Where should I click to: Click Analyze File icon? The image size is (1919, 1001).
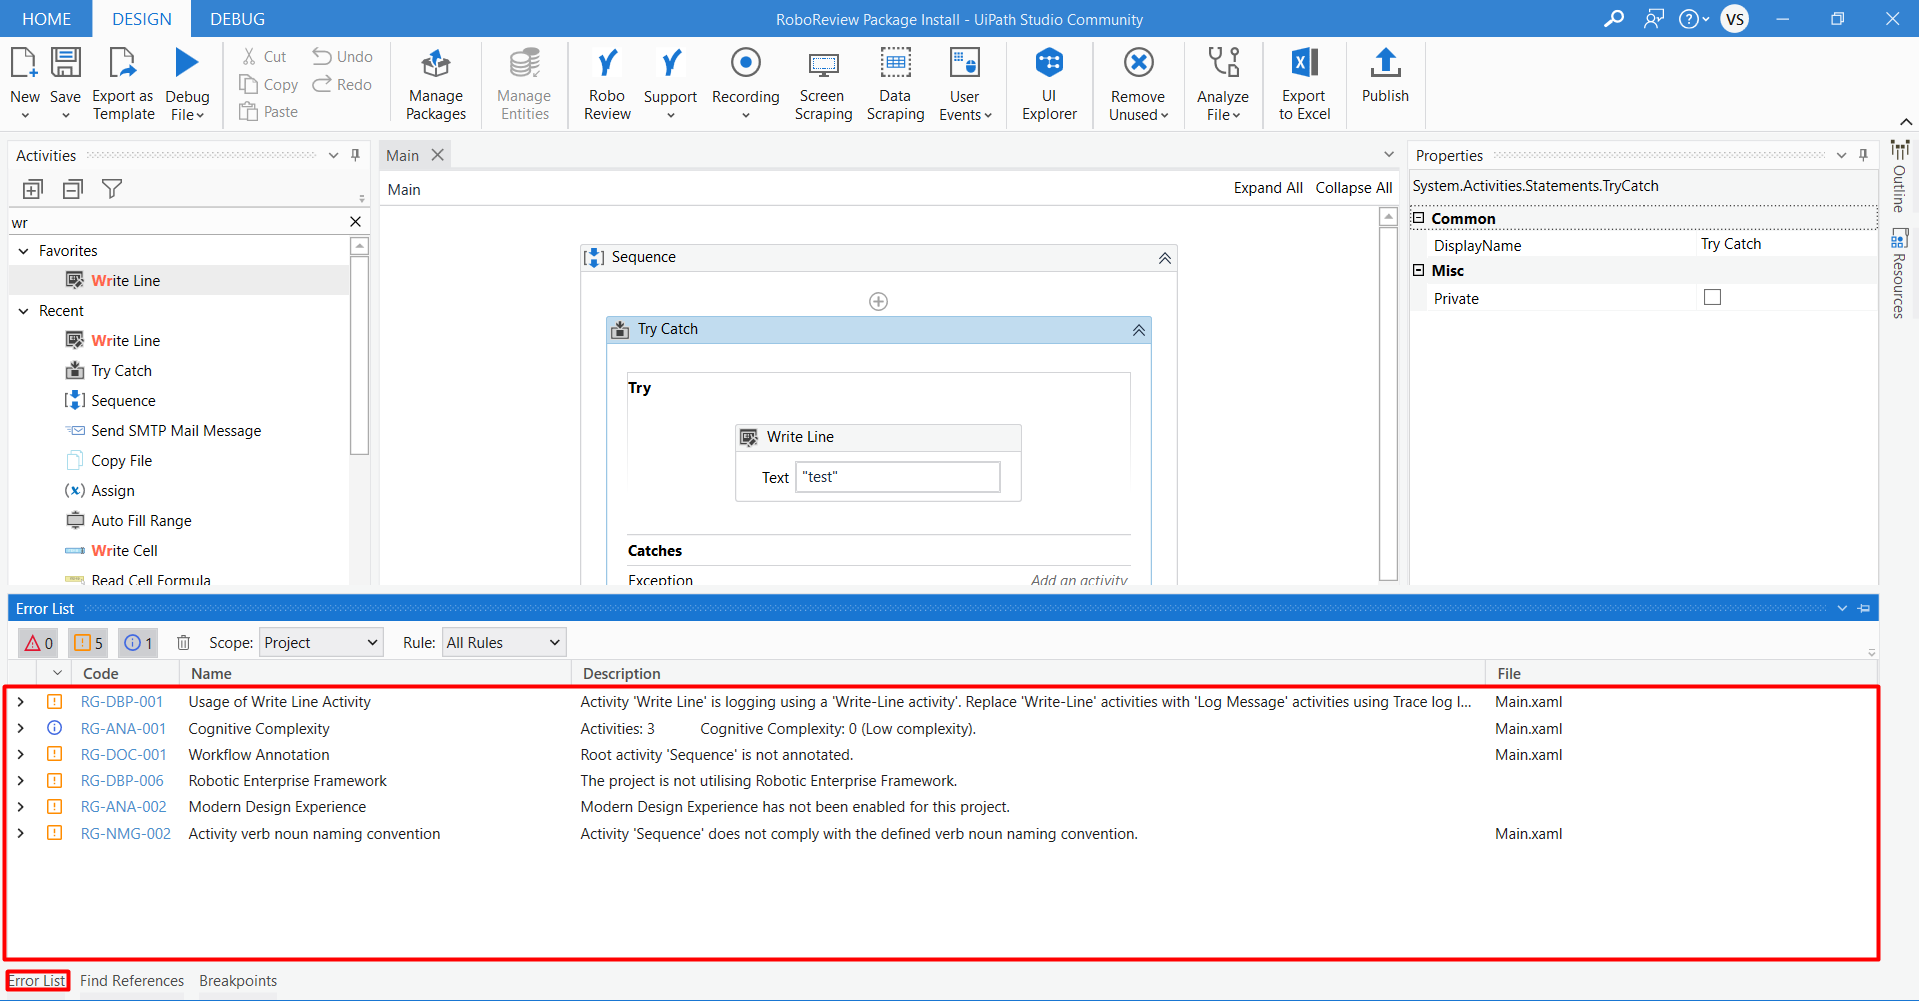pos(1223,63)
